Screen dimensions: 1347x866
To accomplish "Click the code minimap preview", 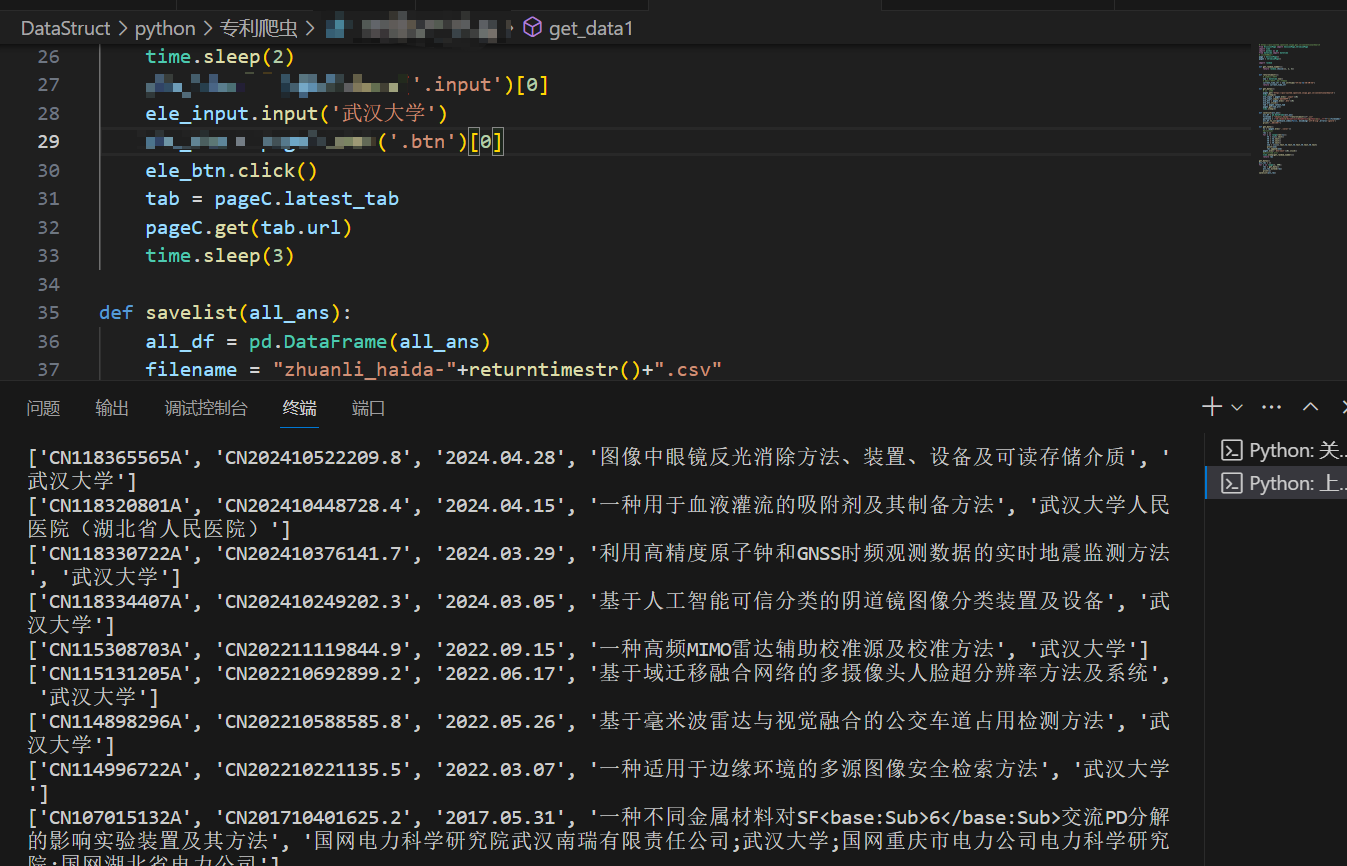I will (1300, 110).
